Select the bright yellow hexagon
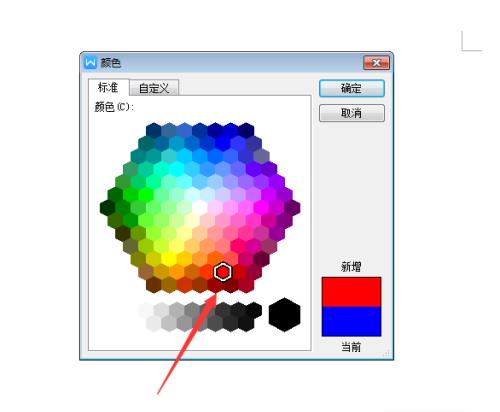 pos(169,259)
